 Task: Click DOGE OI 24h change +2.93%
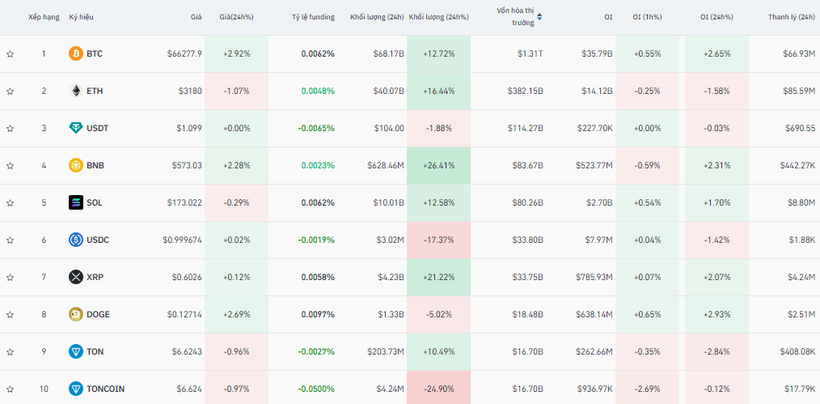click(716, 315)
